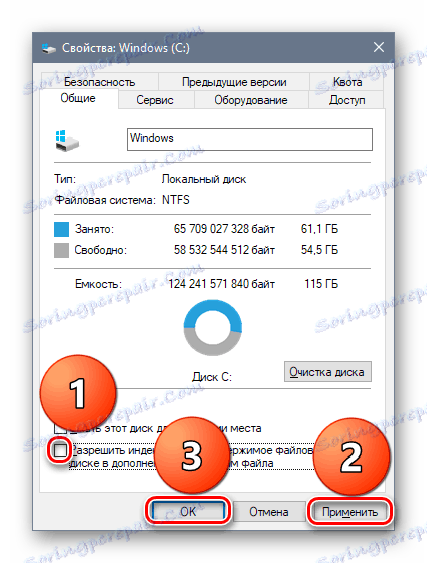The image size is (427, 563).
Task: Click the volume label field containing Windows
Action: pyautogui.click(x=250, y=139)
